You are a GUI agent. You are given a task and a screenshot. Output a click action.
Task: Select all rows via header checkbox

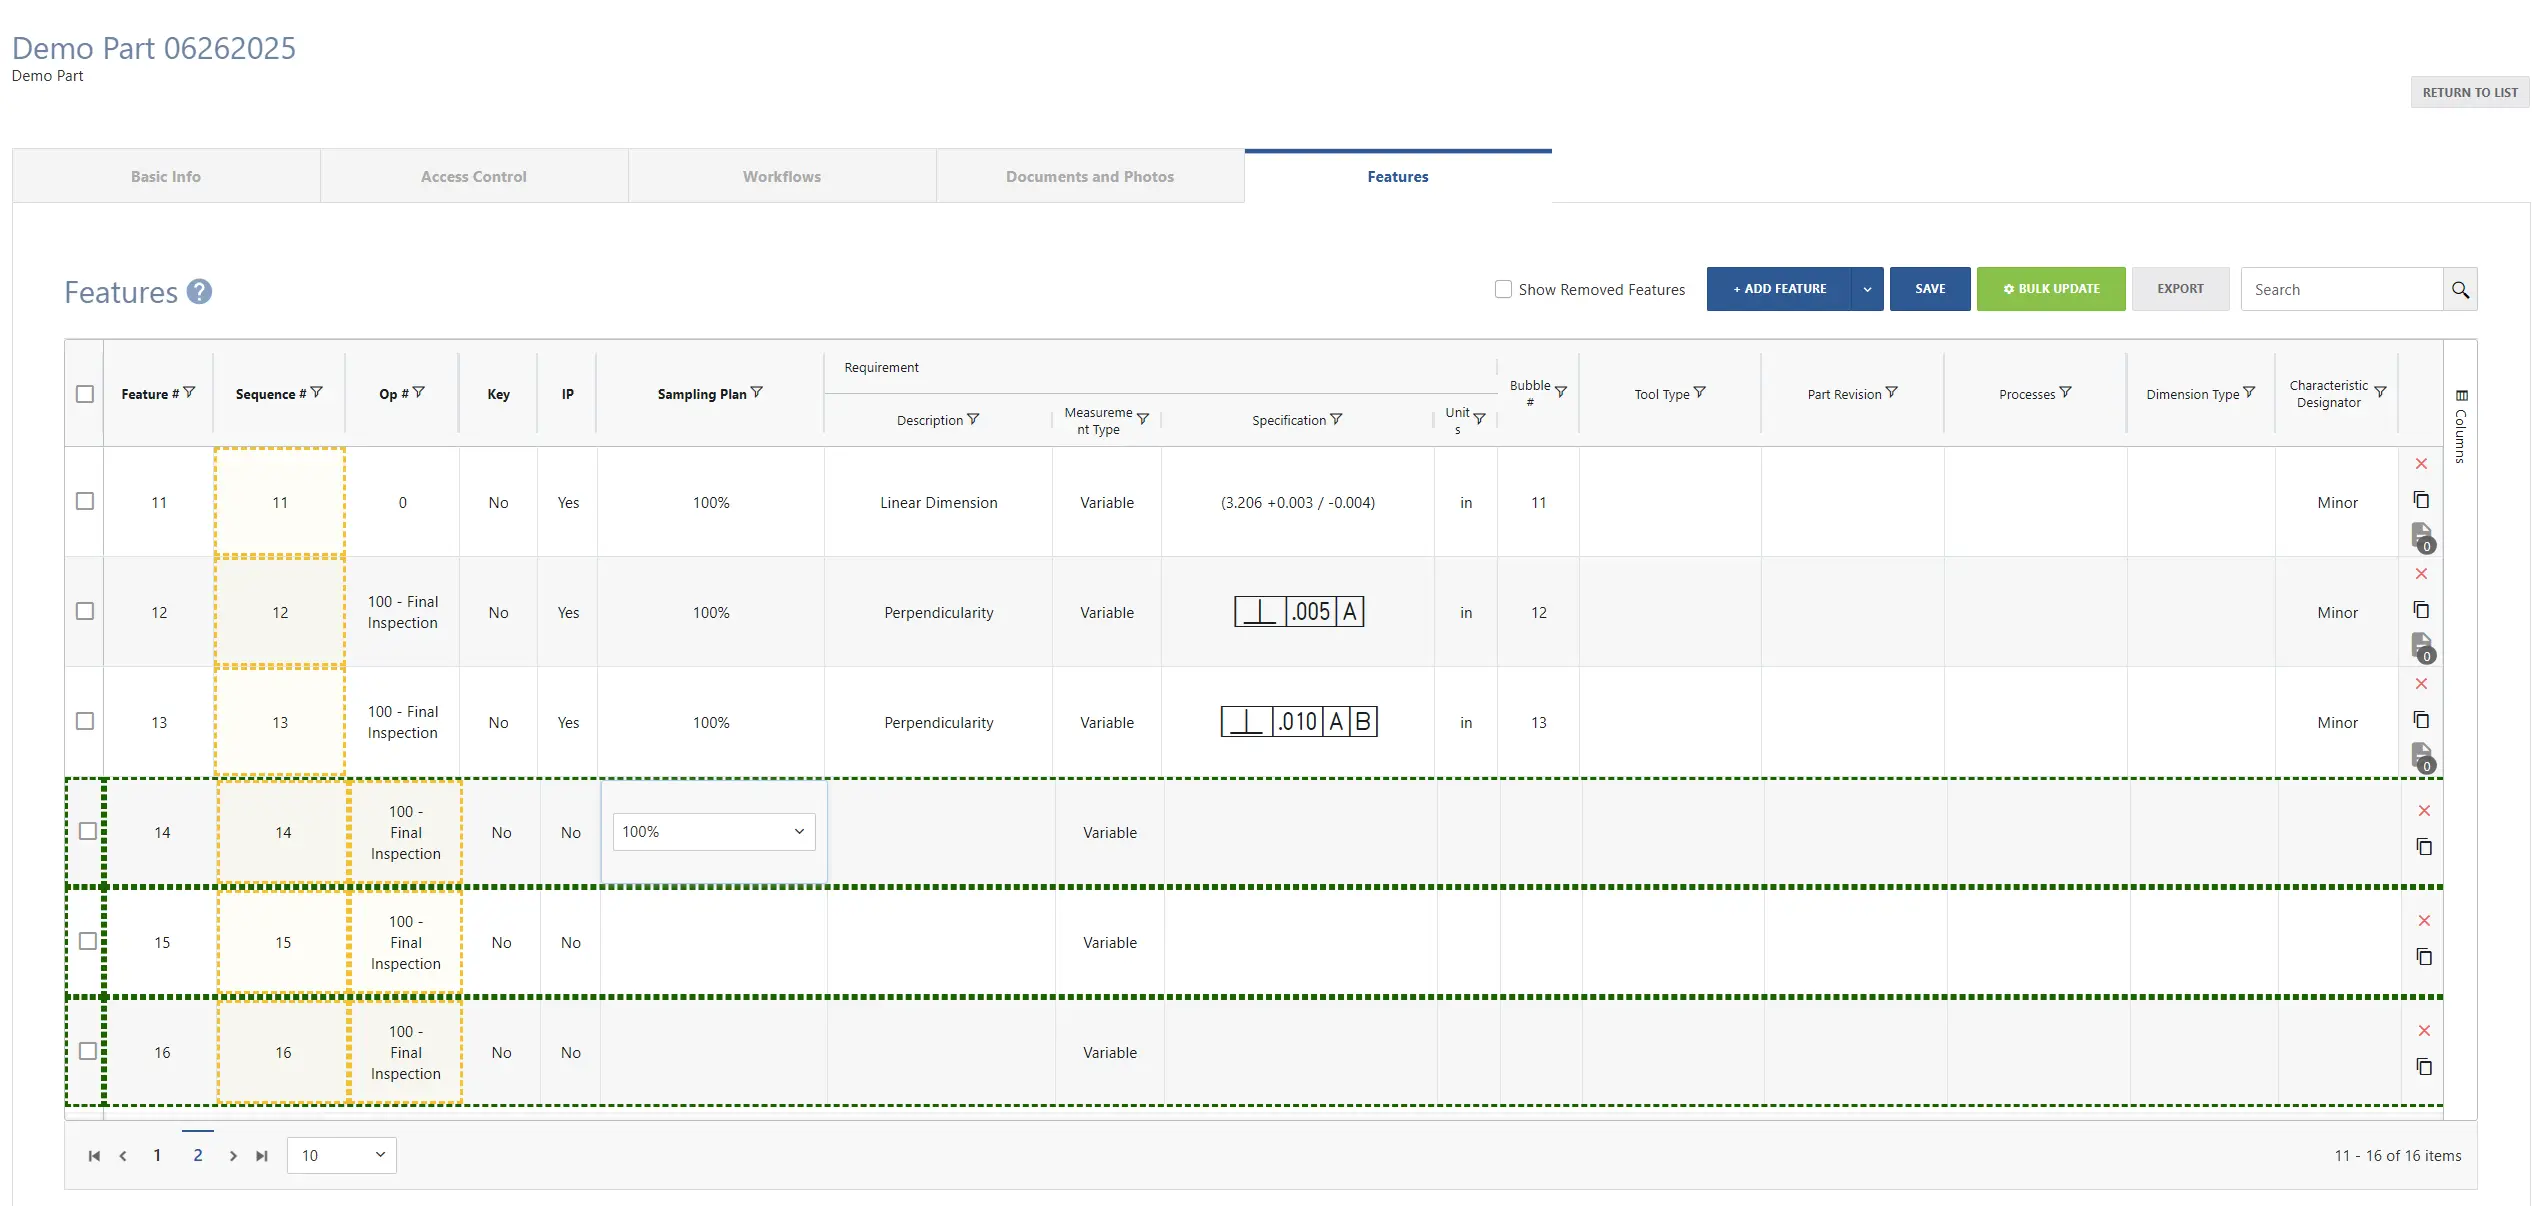click(85, 394)
